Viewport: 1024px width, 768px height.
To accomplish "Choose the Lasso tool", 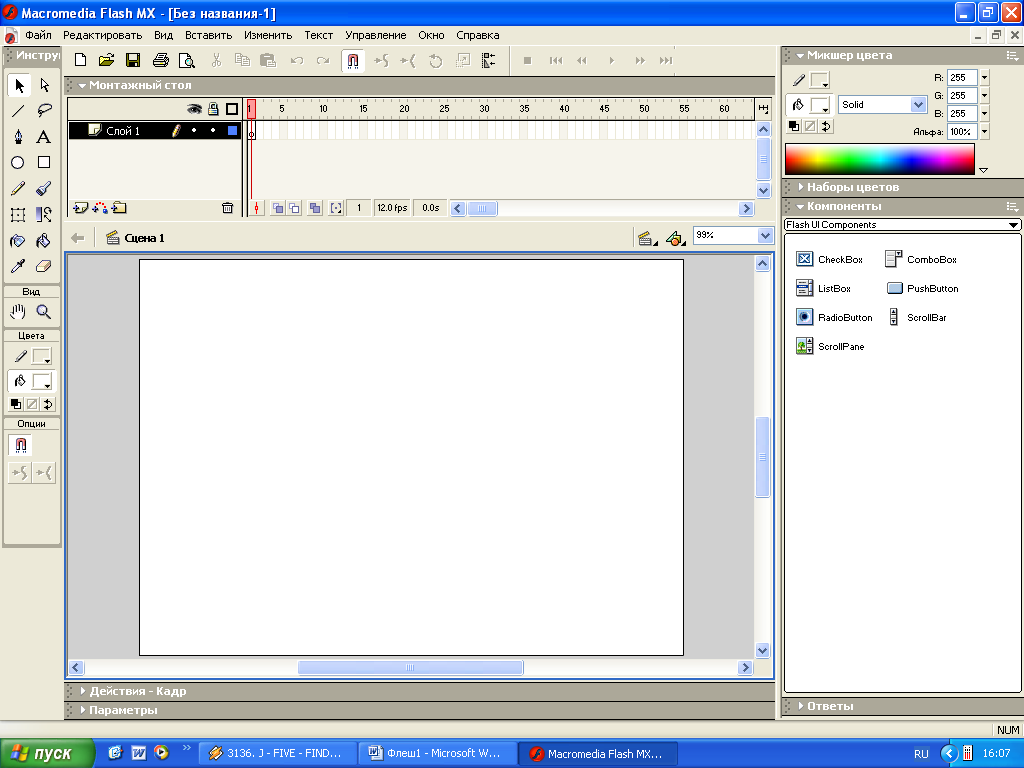I will click(x=44, y=111).
